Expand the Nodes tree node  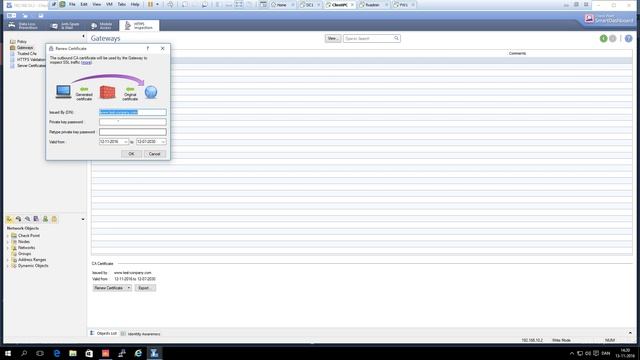tap(8, 242)
